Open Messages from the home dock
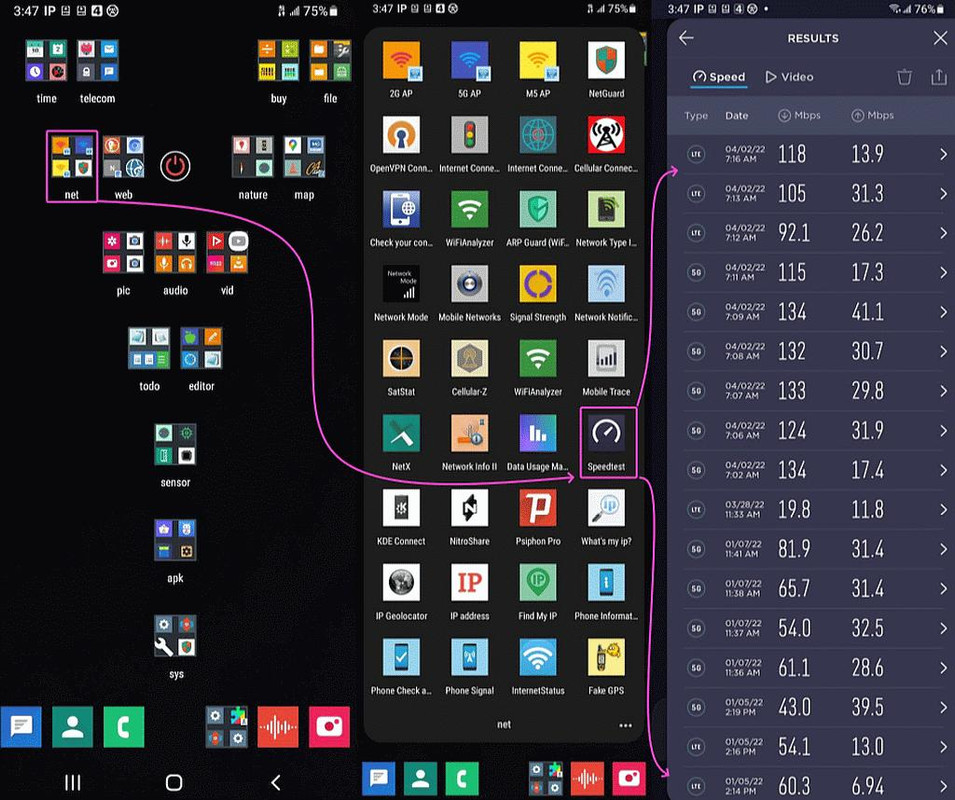This screenshot has width=955, height=800. (x=21, y=727)
